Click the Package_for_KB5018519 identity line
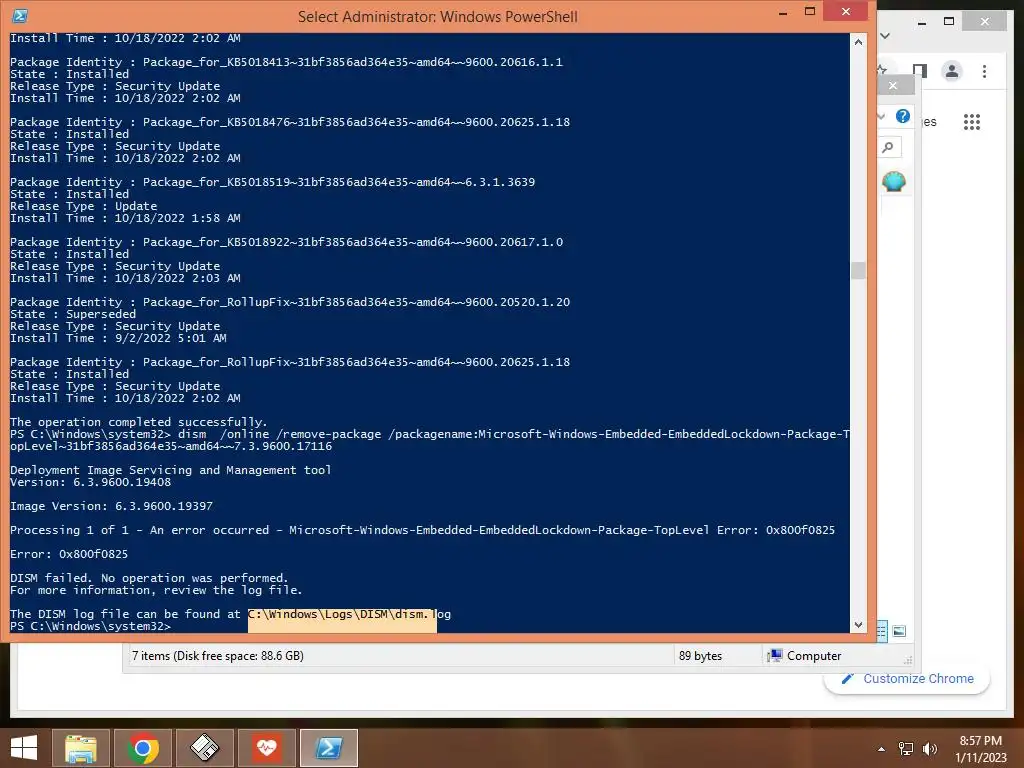This screenshot has width=1024, height=768. 272,182
